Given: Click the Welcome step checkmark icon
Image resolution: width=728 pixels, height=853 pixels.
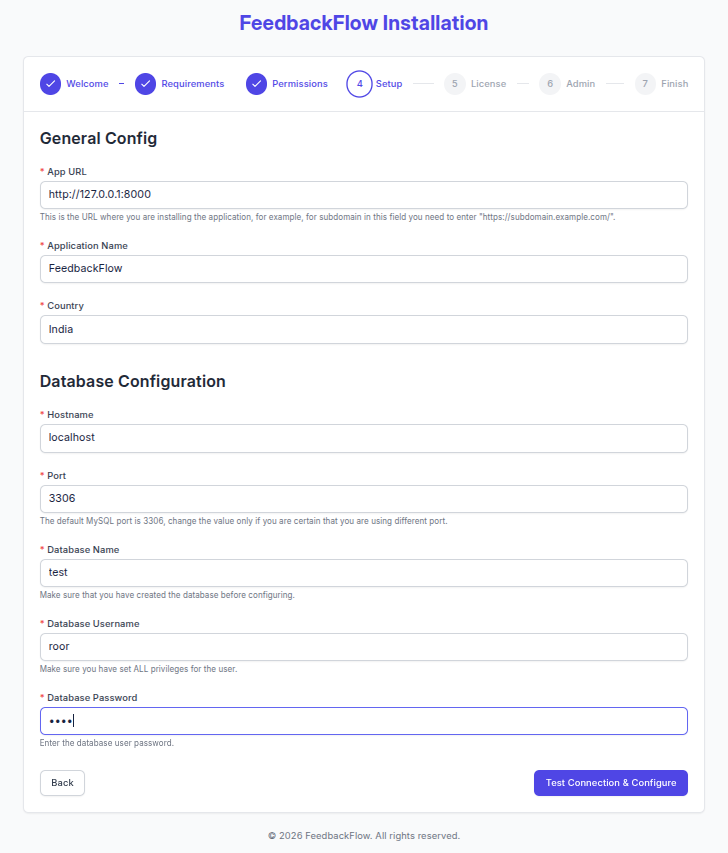Looking at the screenshot, I should (x=51, y=84).
